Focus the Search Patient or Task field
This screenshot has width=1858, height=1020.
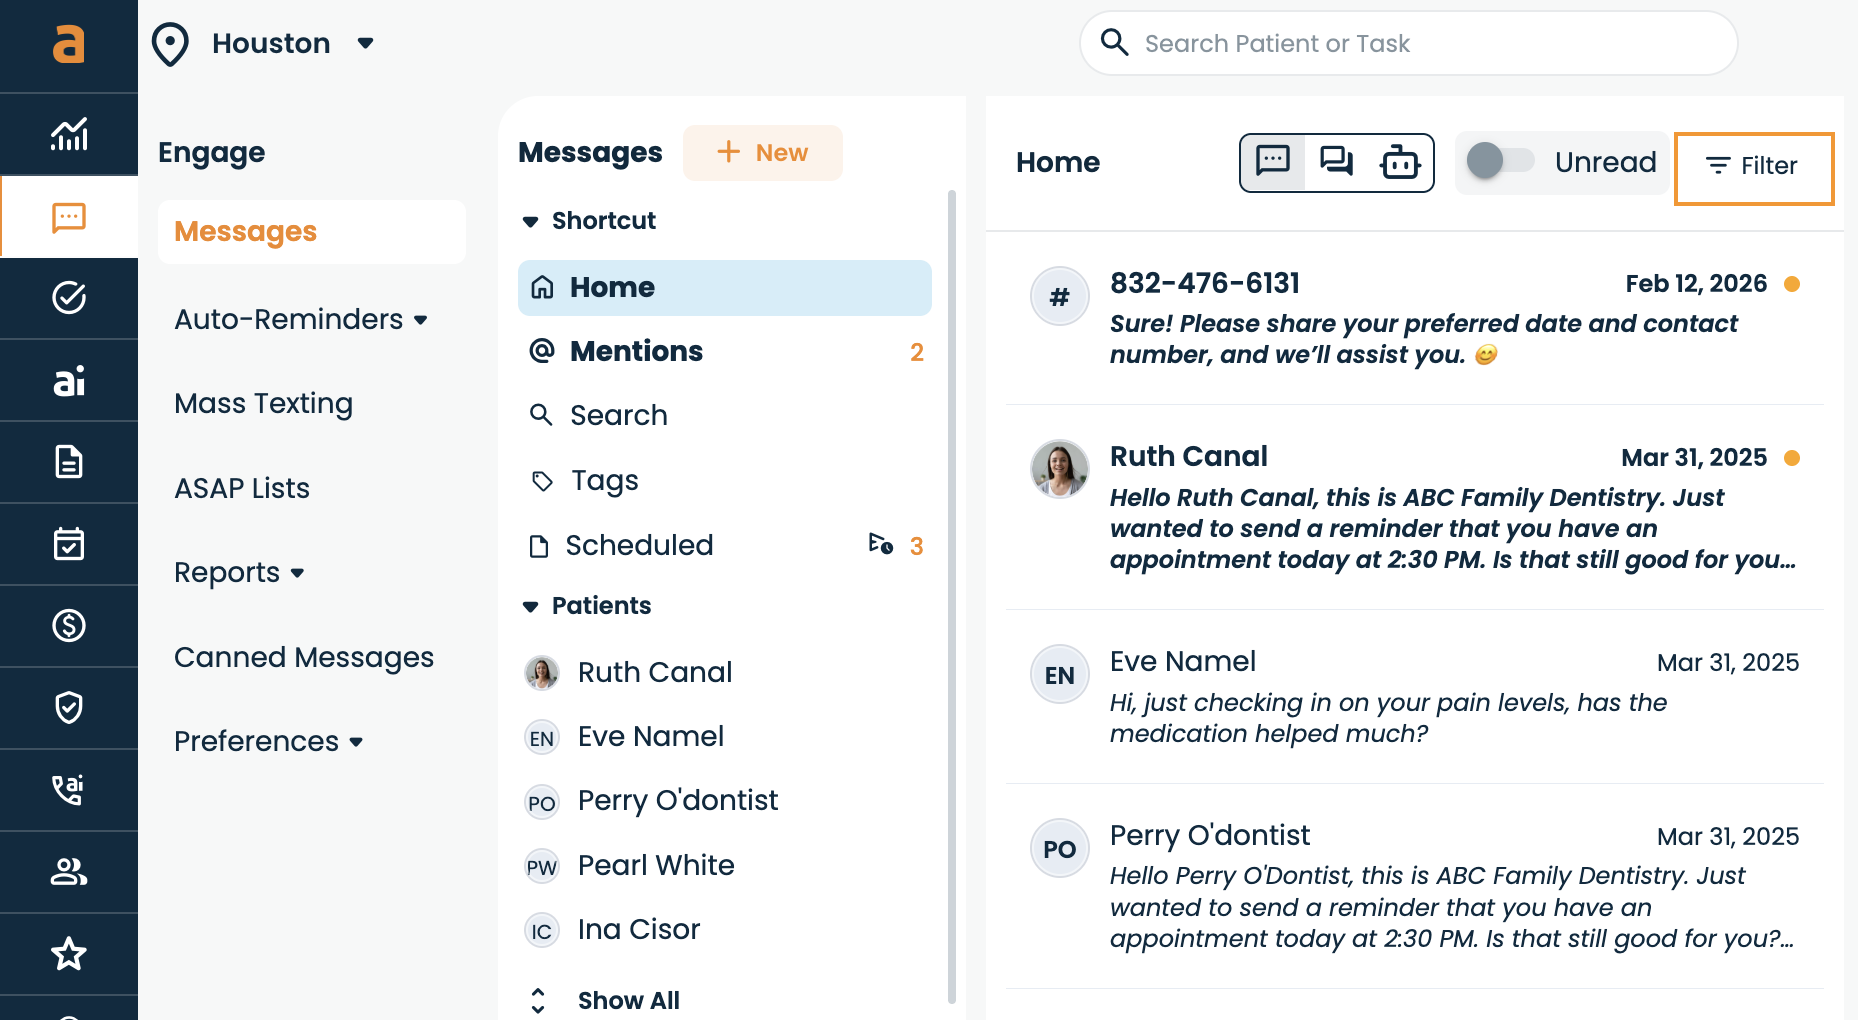click(x=1408, y=43)
